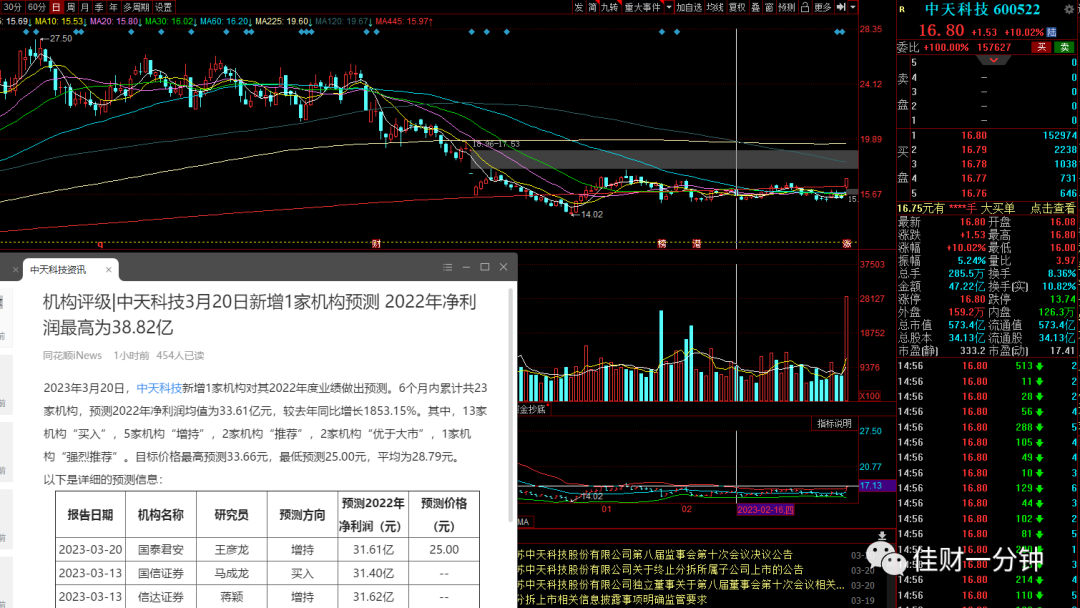The height and width of the screenshot is (608, 1080).
Task: Switch chart to 30分 period
Action: tap(12, 7)
